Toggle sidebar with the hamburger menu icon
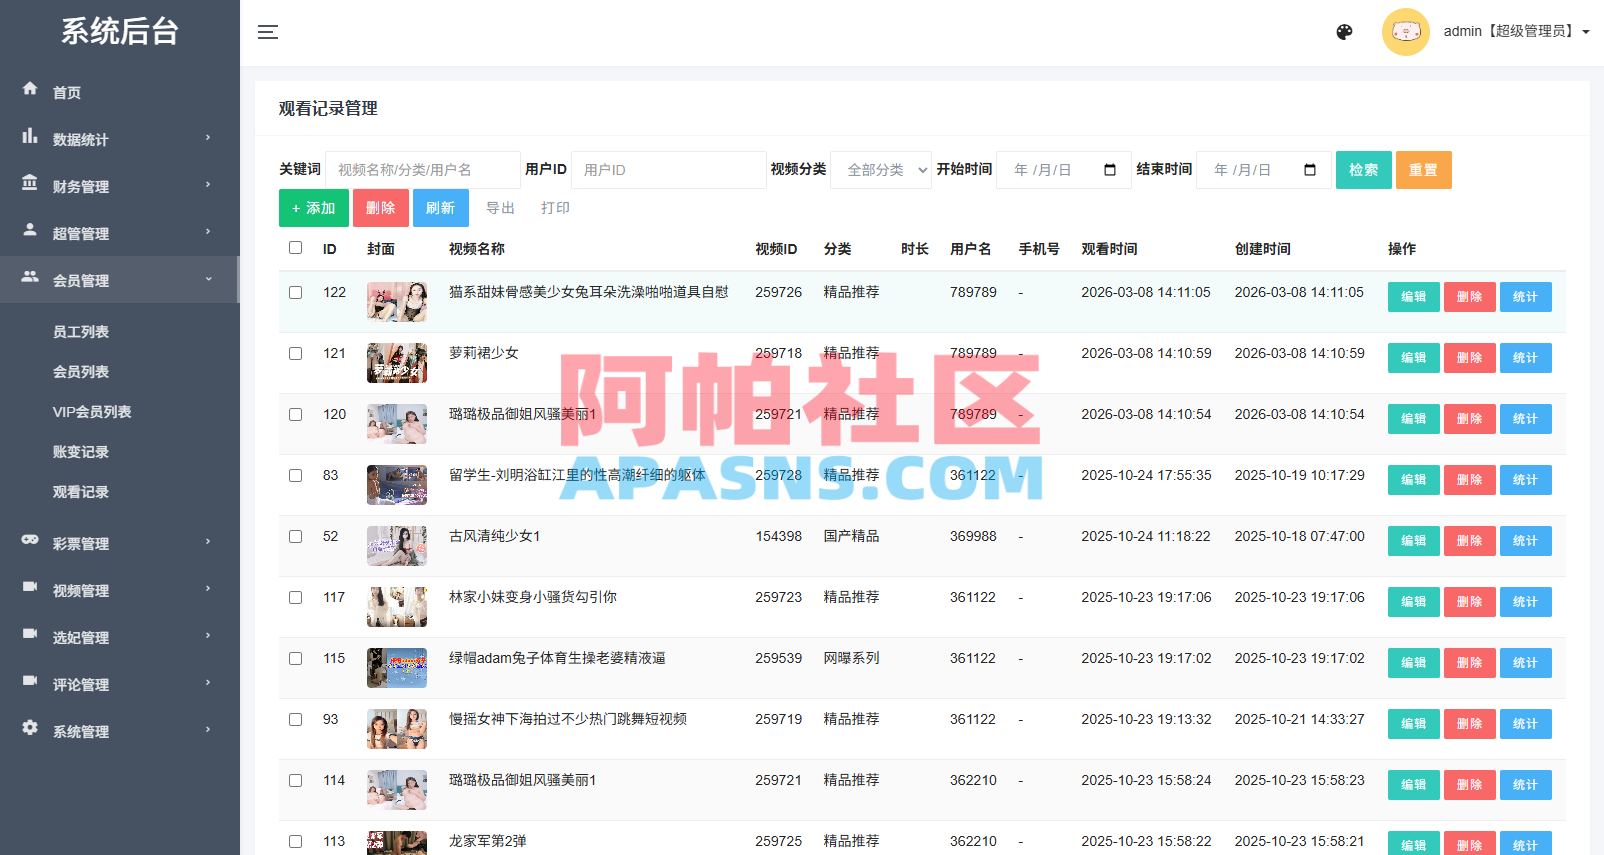Screen dimensions: 1604x855 pos(268,32)
